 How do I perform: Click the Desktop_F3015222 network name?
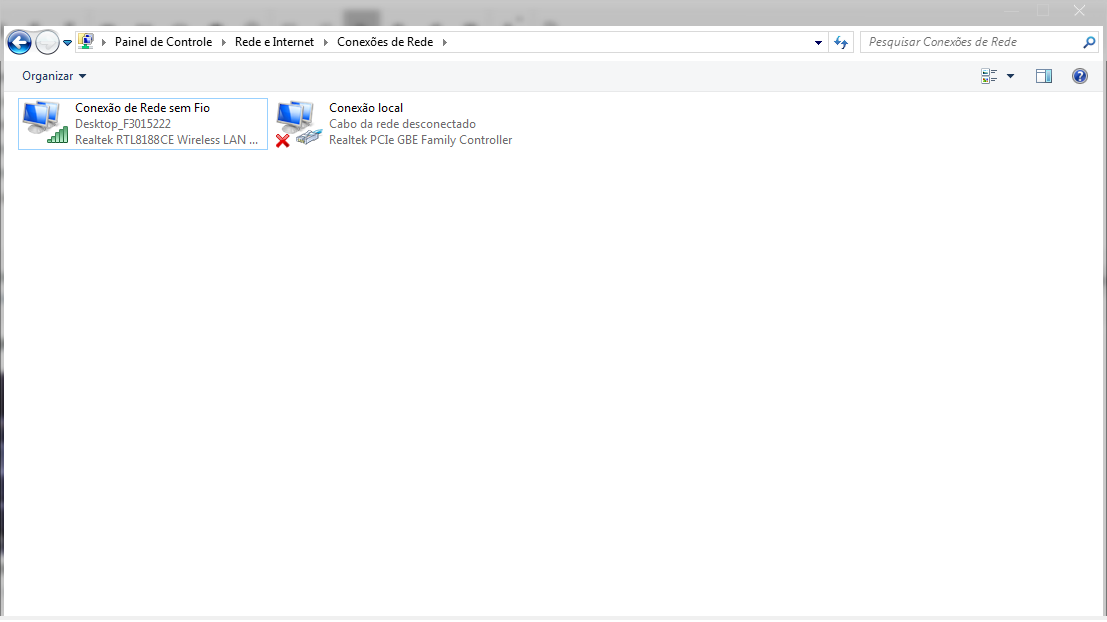point(123,124)
